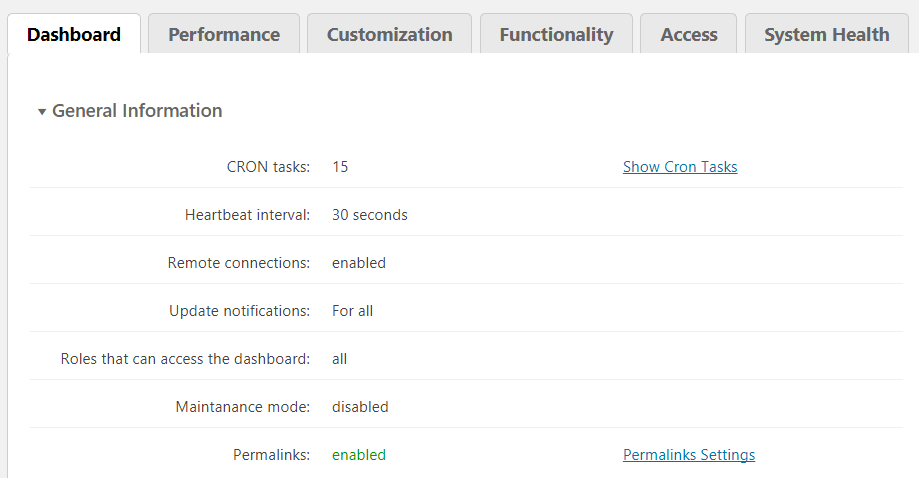Switch to the Performance tab

(224, 35)
